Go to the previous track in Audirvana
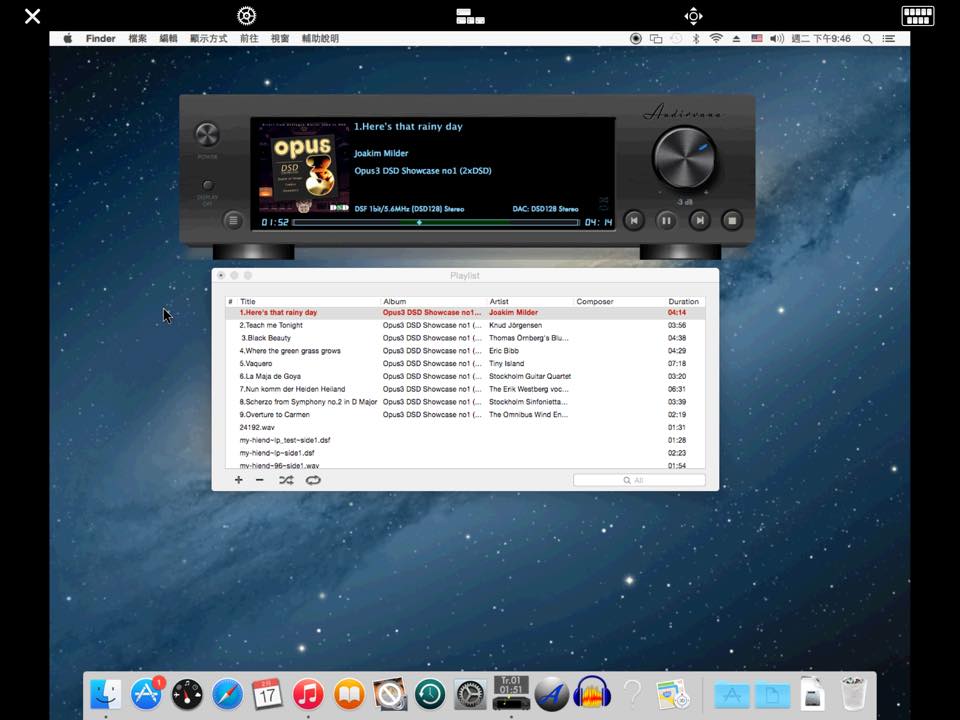 (634, 220)
